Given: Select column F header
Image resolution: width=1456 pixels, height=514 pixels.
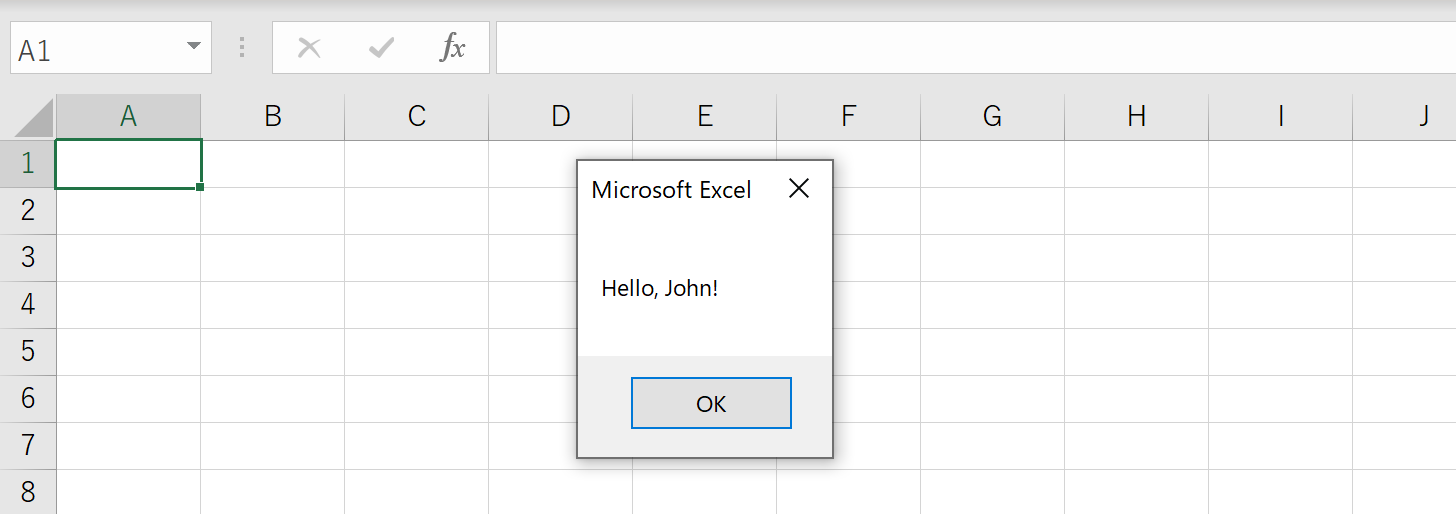Looking at the screenshot, I should click(x=849, y=117).
